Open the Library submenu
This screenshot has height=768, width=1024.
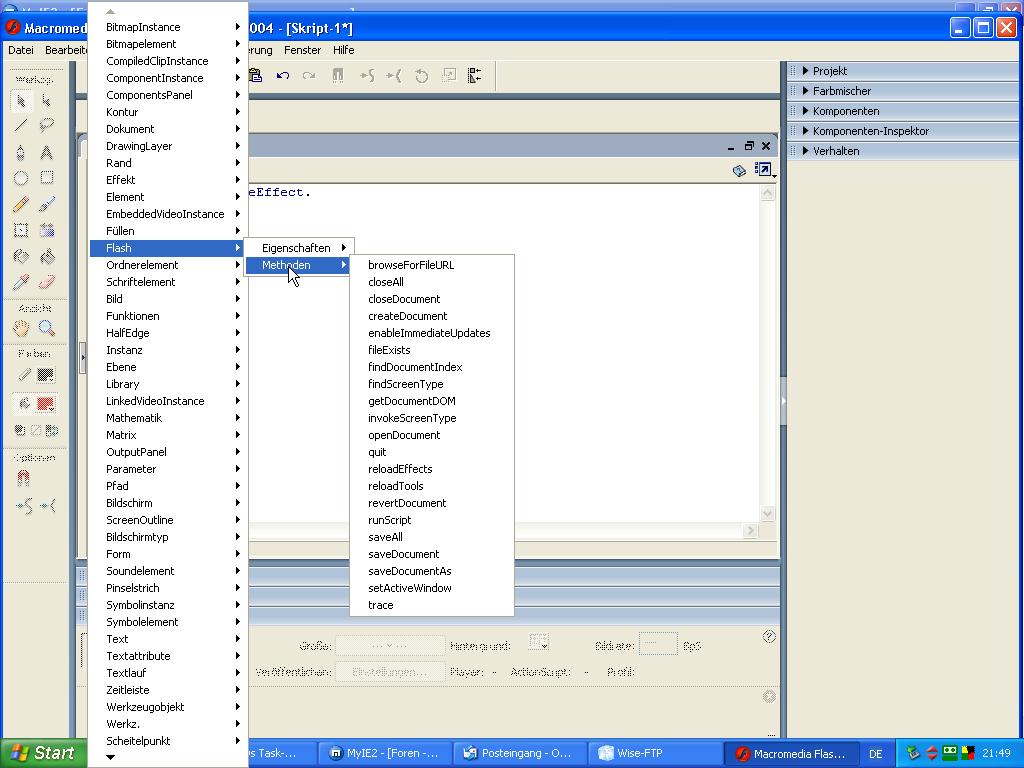168,384
